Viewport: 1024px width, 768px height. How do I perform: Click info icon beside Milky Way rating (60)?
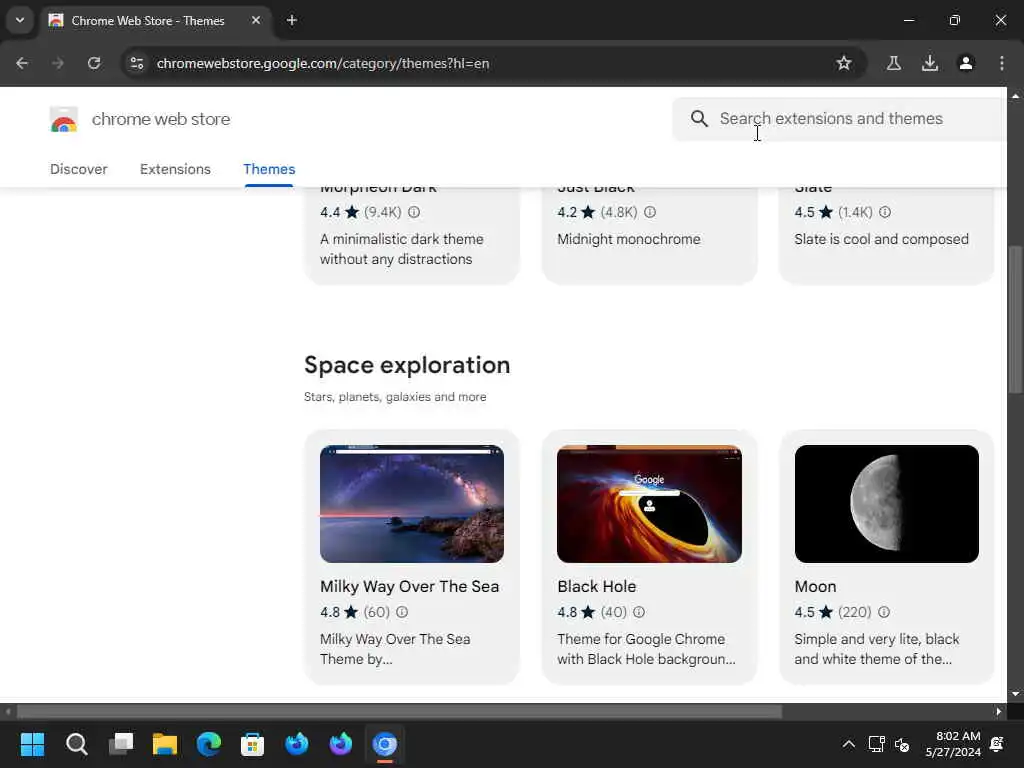[402, 612]
